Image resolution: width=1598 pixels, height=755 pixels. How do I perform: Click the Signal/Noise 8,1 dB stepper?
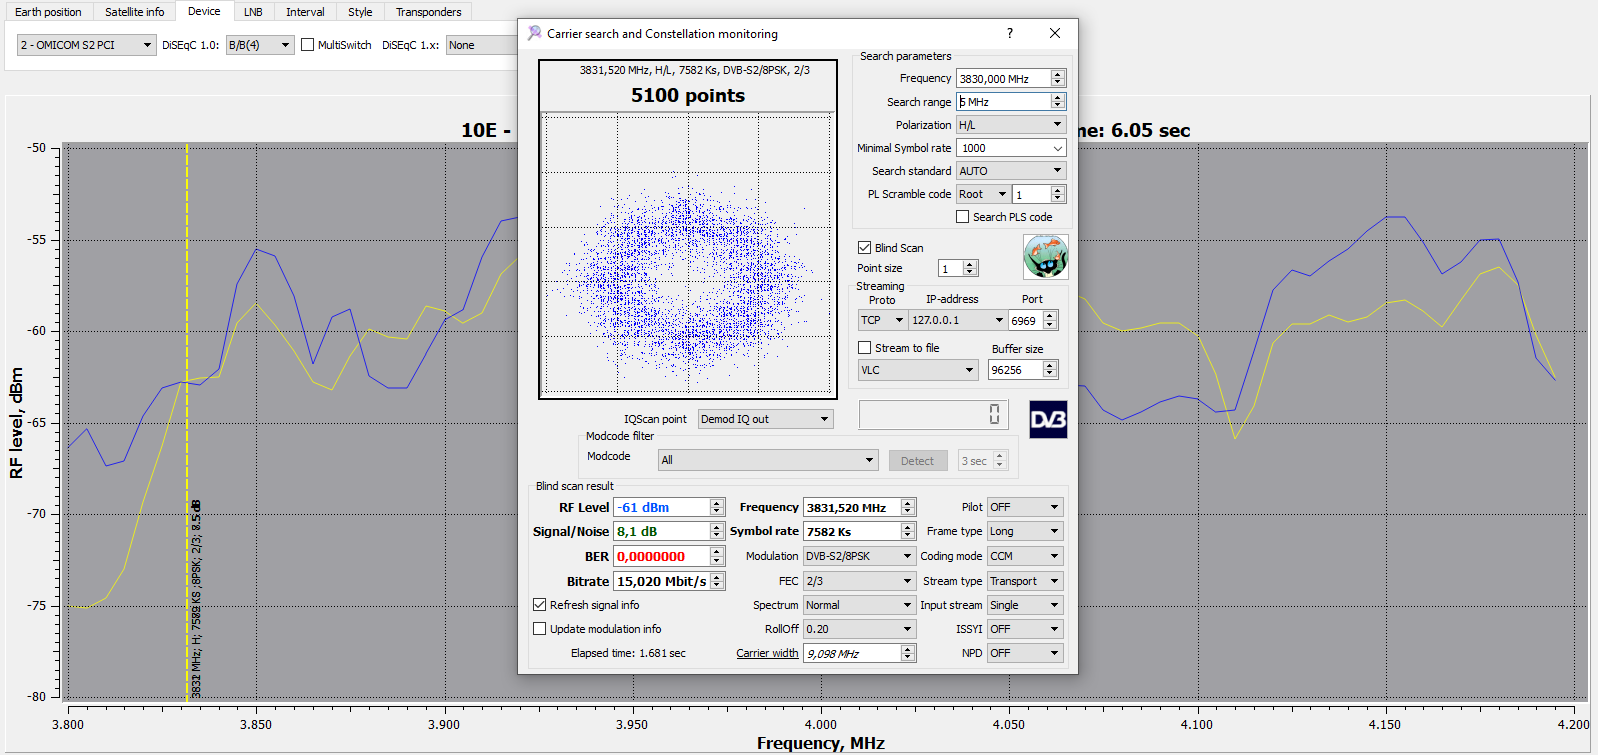click(717, 531)
